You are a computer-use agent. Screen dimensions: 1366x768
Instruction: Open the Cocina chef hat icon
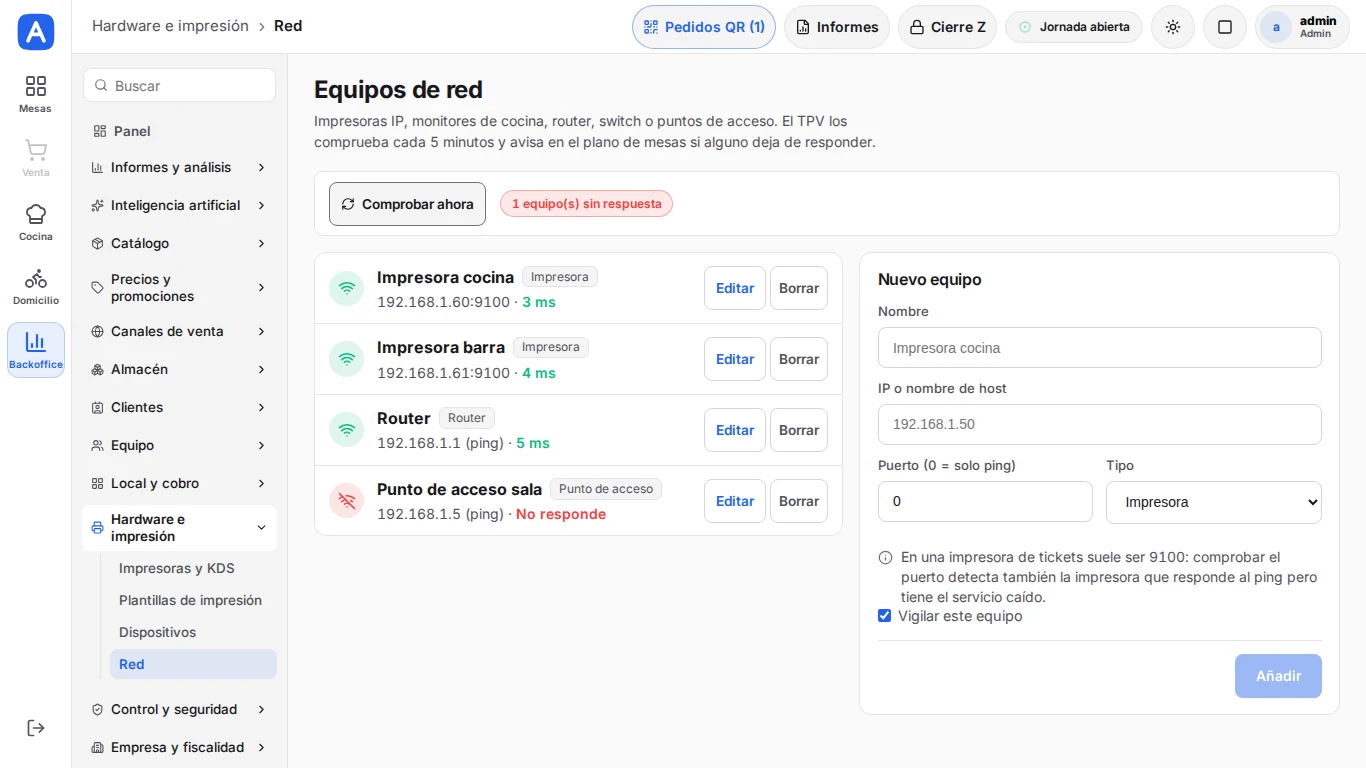pyautogui.click(x=35, y=222)
